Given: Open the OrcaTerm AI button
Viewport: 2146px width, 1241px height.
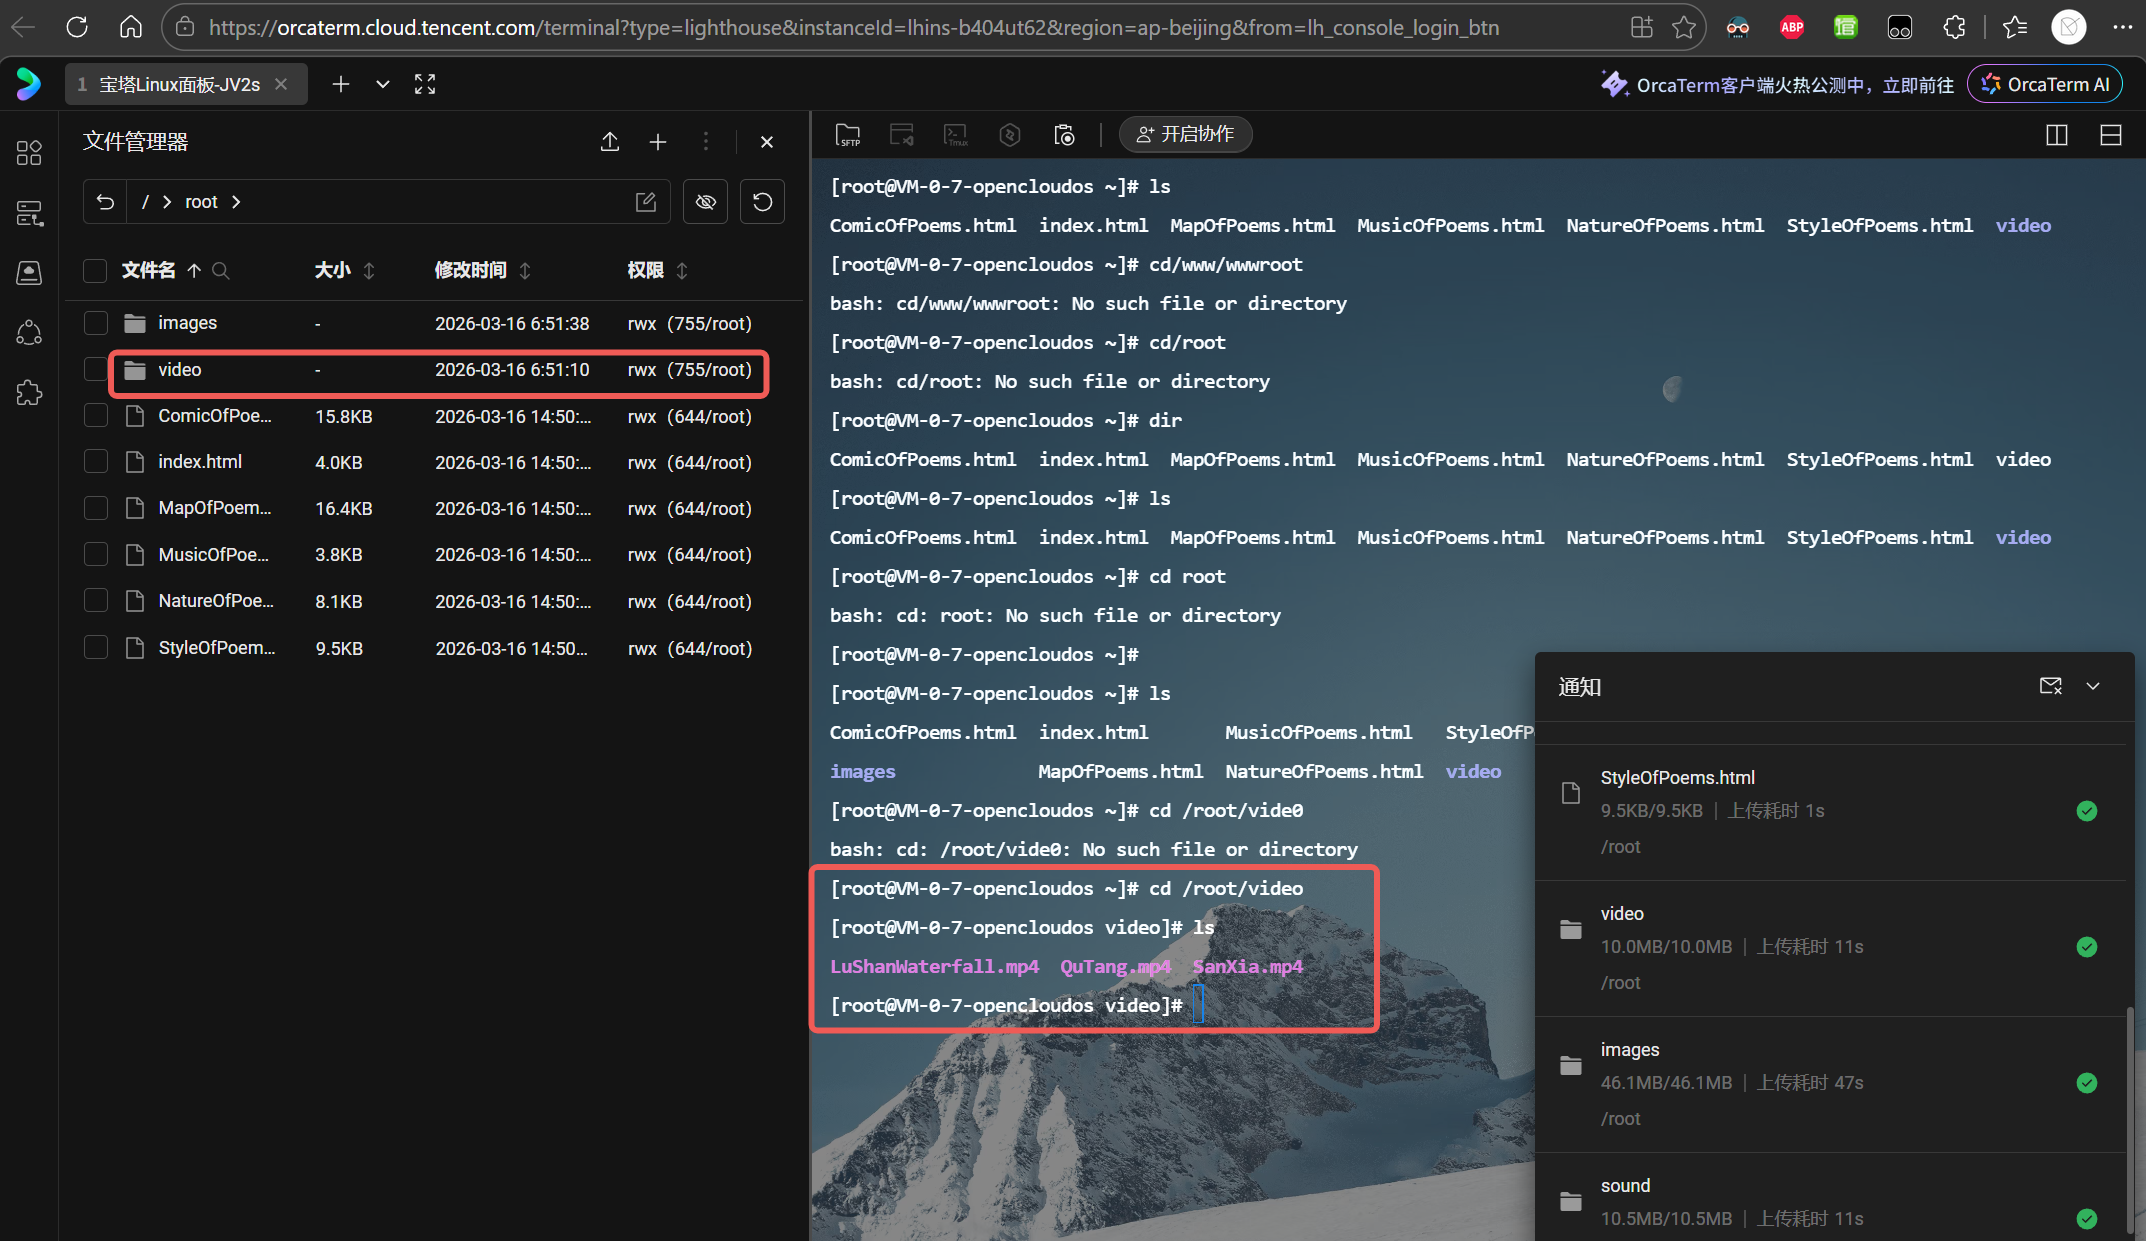Looking at the screenshot, I should [x=2046, y=85].
